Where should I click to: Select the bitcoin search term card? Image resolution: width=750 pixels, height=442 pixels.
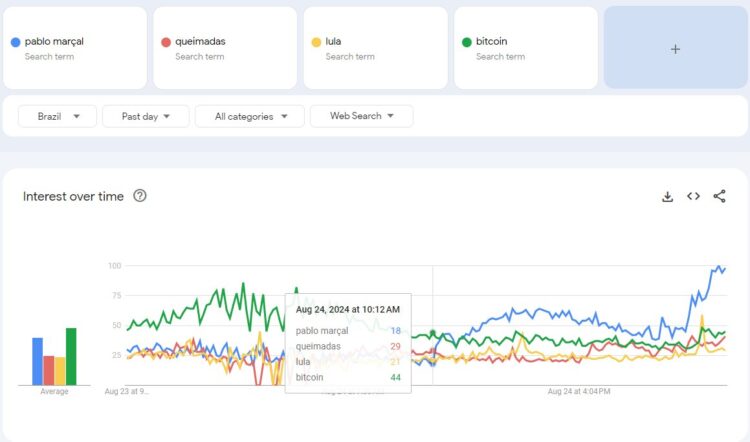(x=525, y=48)
